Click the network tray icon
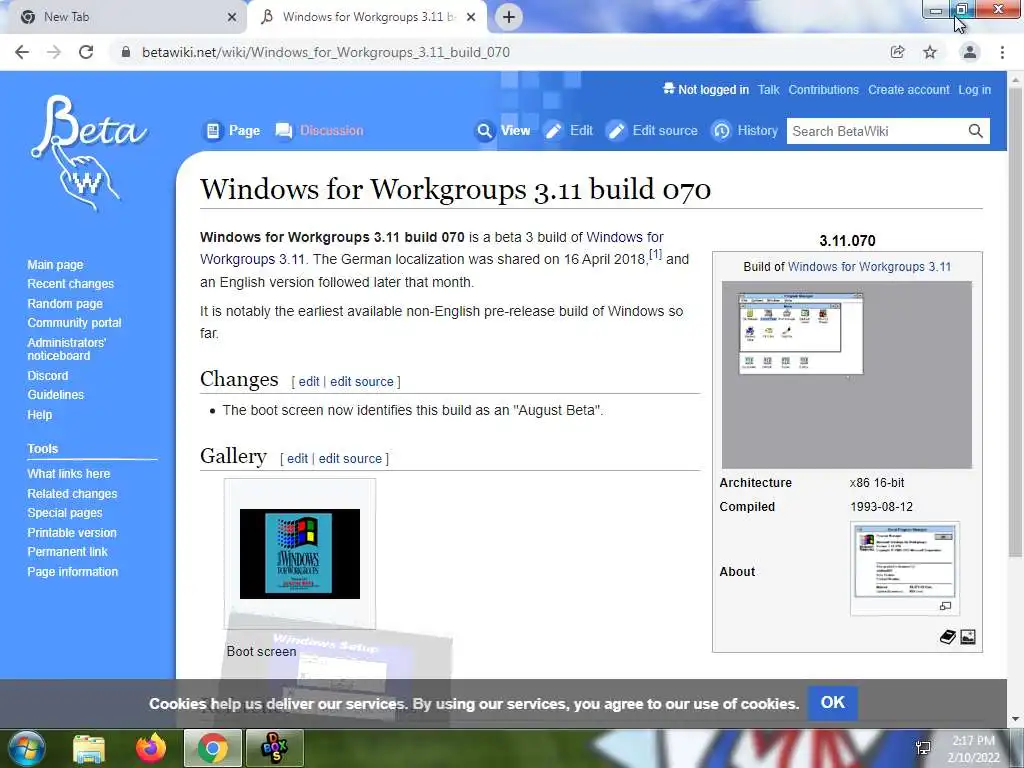The image size is (1024, 768). point(923,748)
